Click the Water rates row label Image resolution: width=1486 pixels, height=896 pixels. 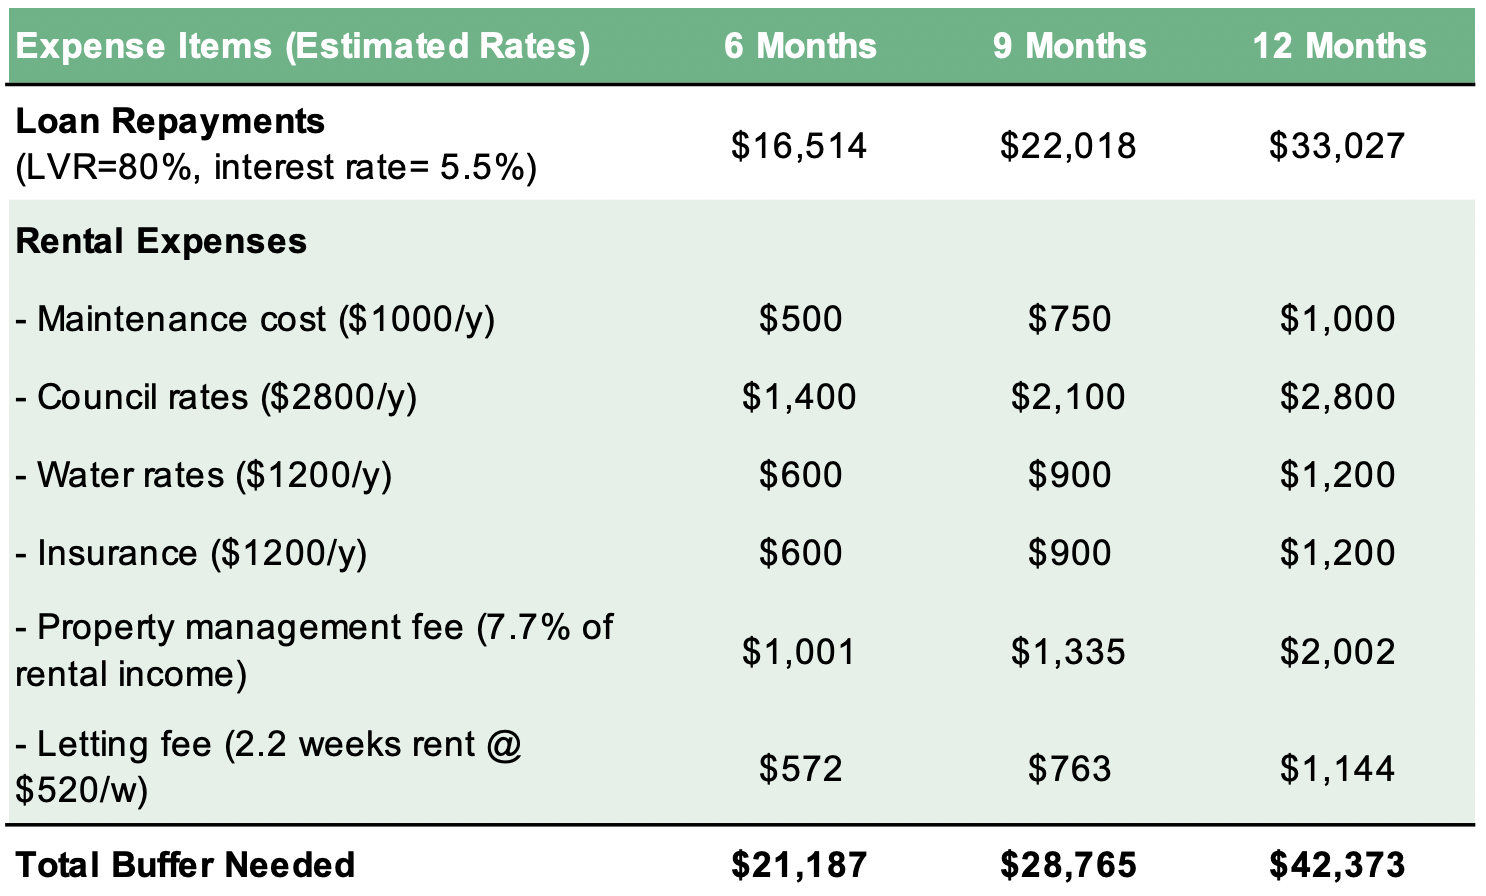203,475
